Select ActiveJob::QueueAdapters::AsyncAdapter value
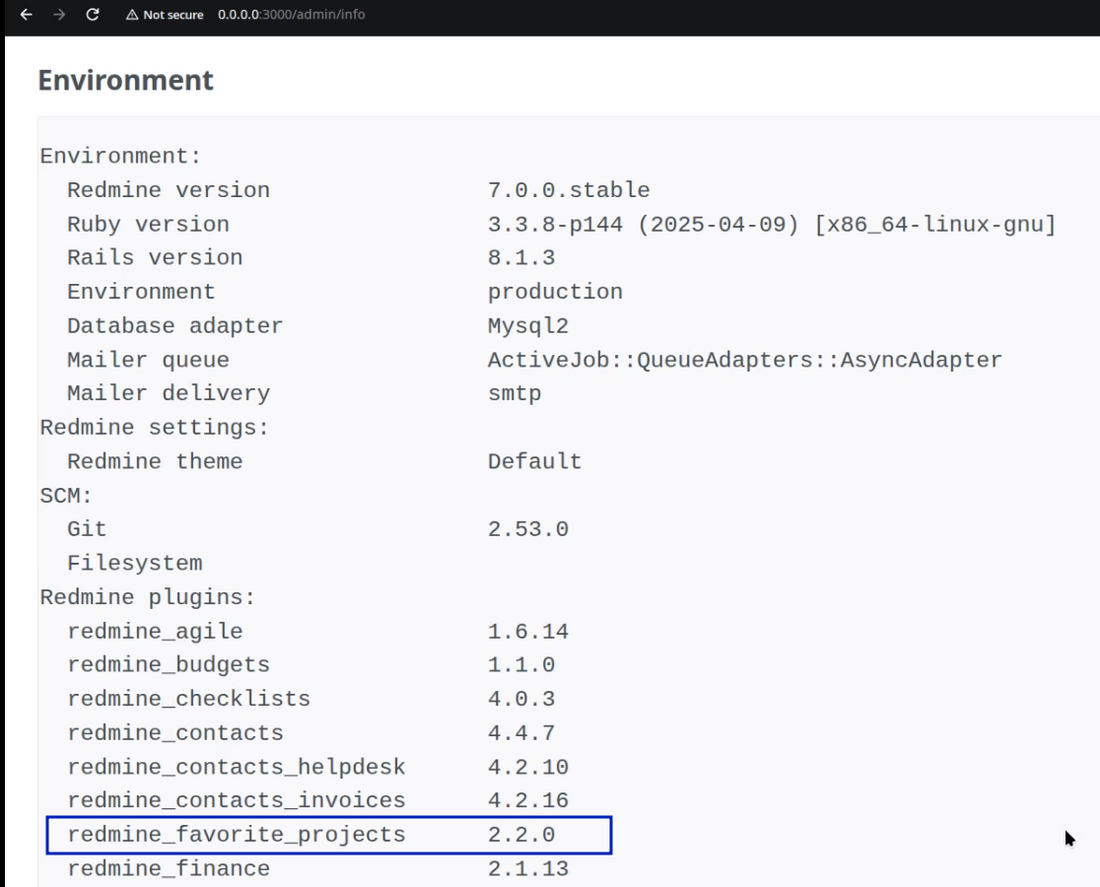The image size is (1100, 887). [x=745, y=360]
